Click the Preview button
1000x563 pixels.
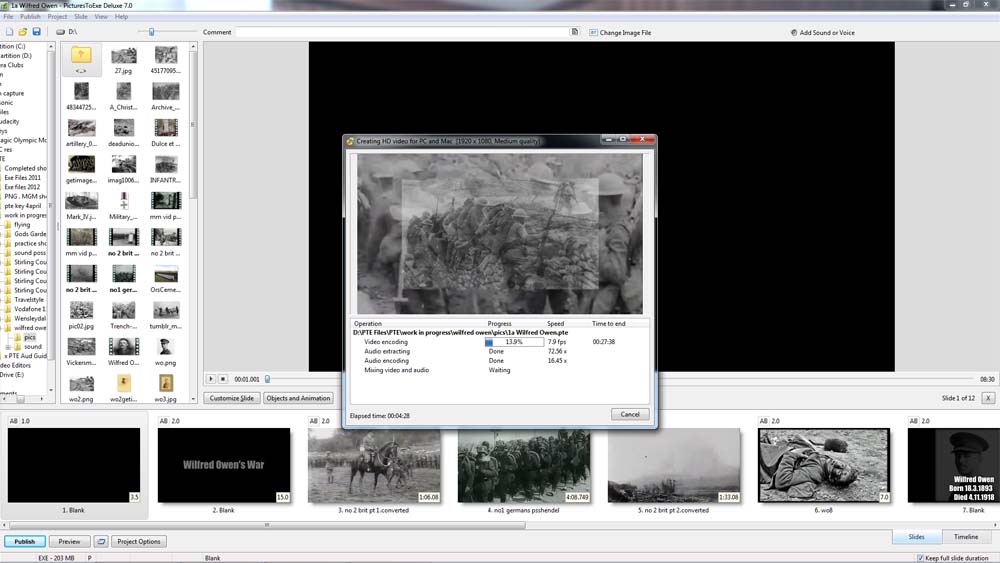click(70, 541)
